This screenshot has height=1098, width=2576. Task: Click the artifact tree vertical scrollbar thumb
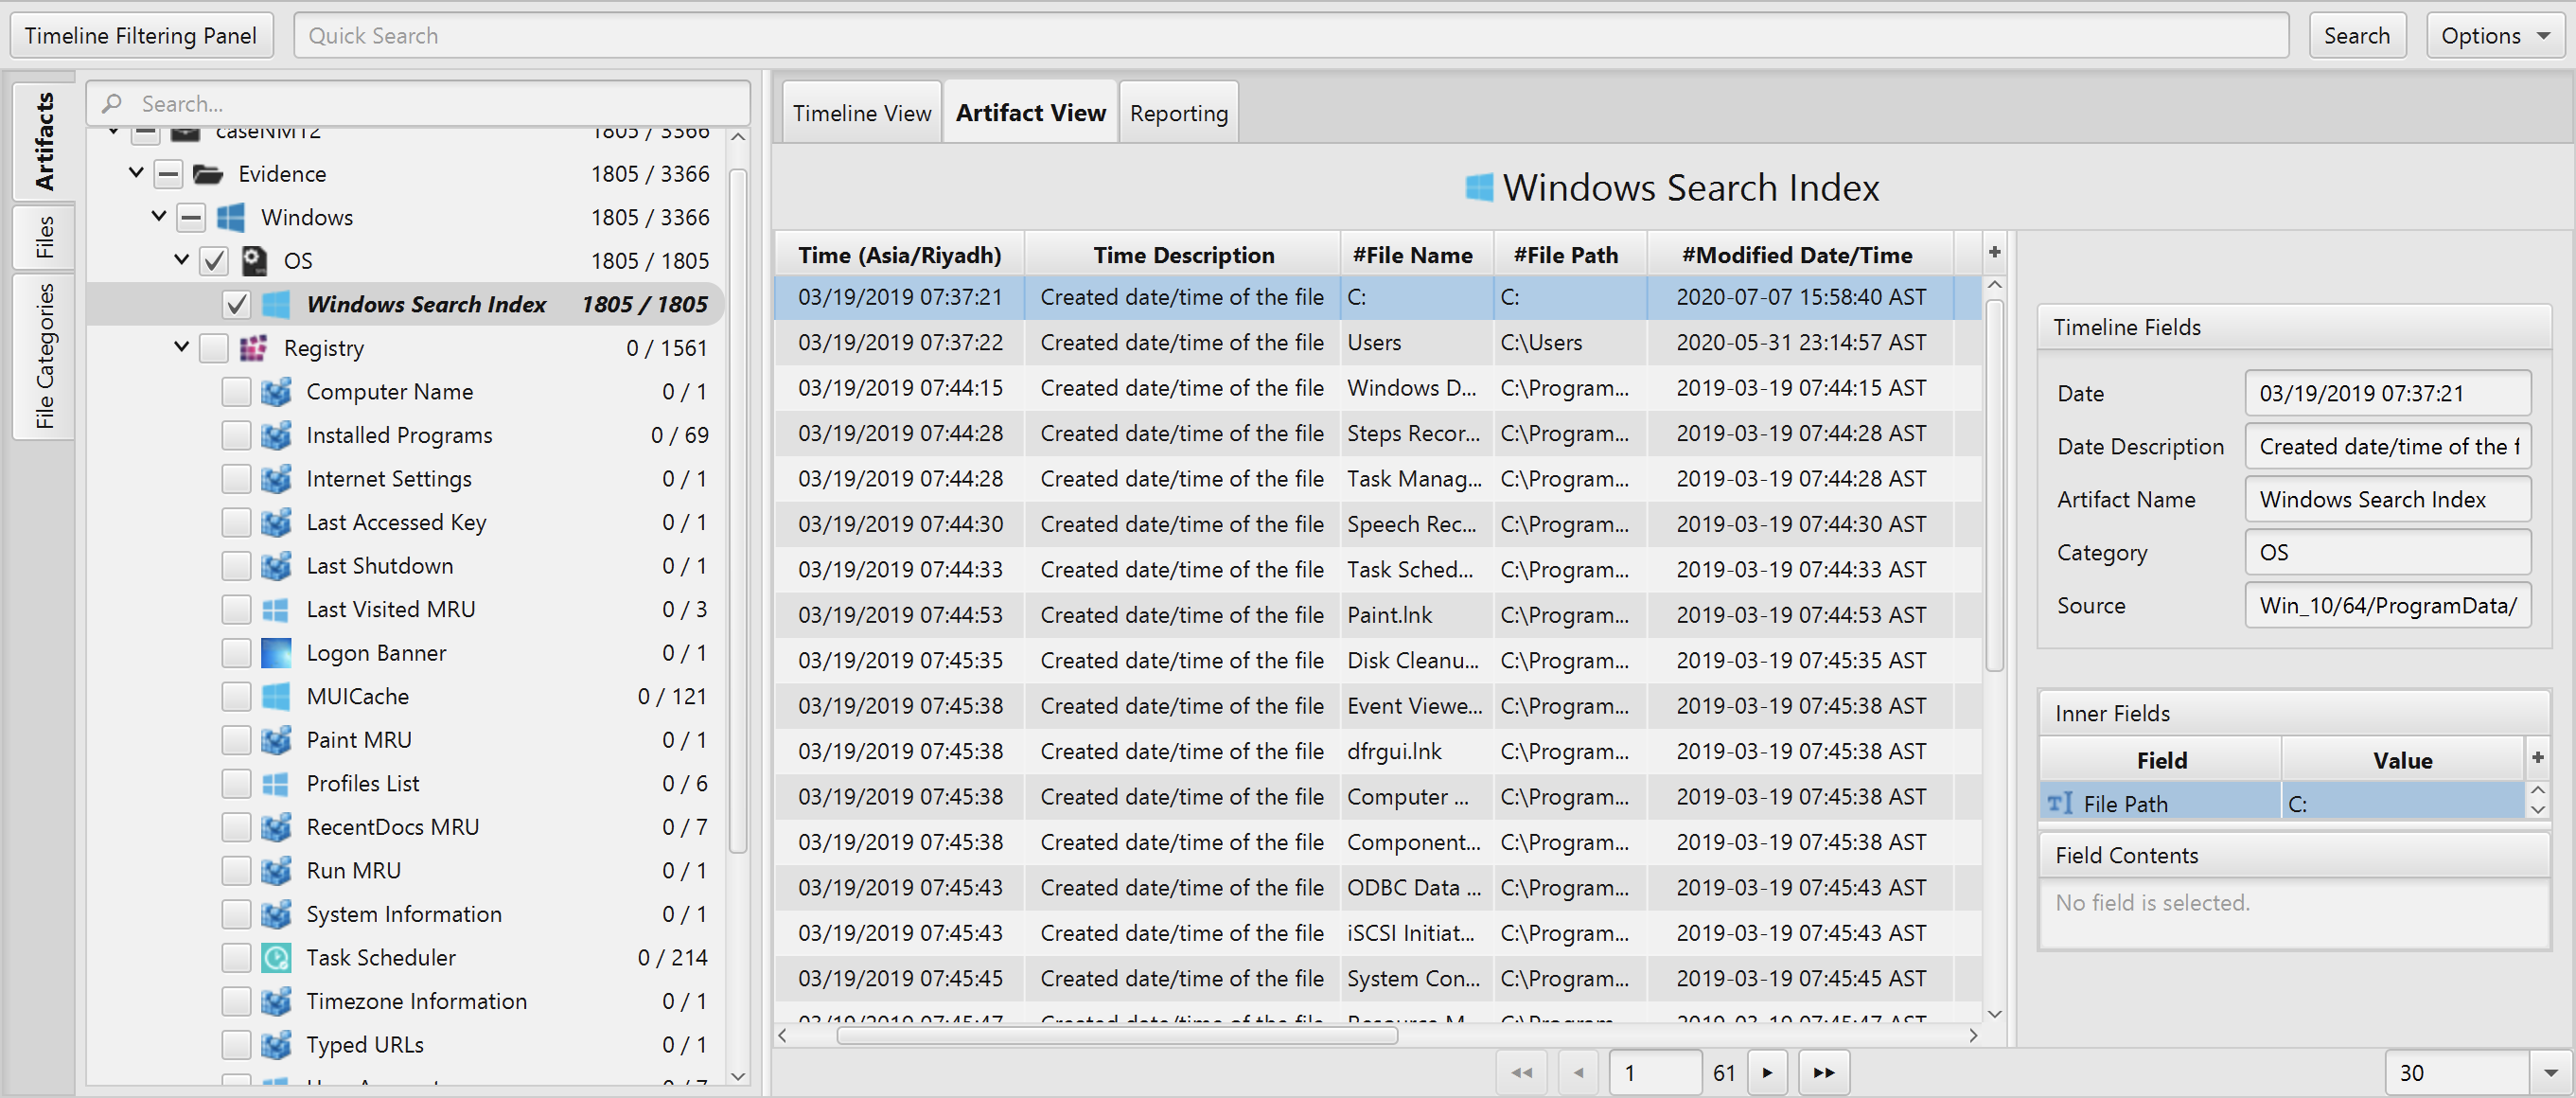[738, 511]
